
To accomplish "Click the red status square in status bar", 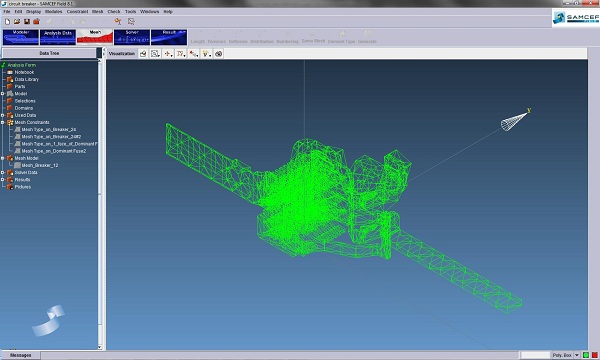I will pos(595,355).
